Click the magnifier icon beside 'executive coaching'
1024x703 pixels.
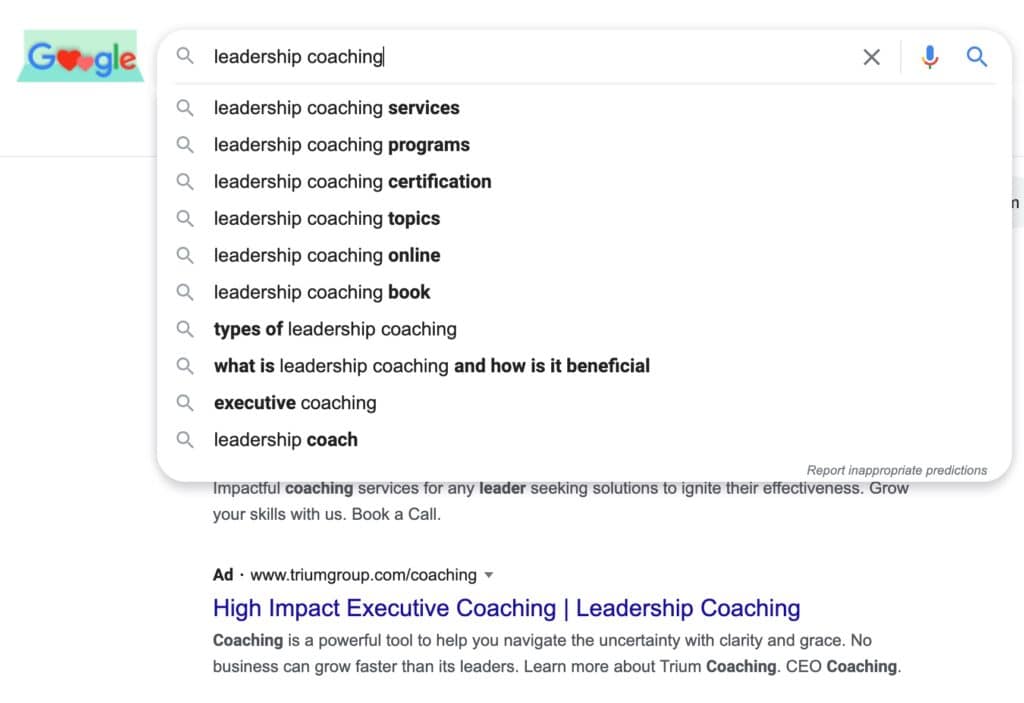(x=185, y=403)
